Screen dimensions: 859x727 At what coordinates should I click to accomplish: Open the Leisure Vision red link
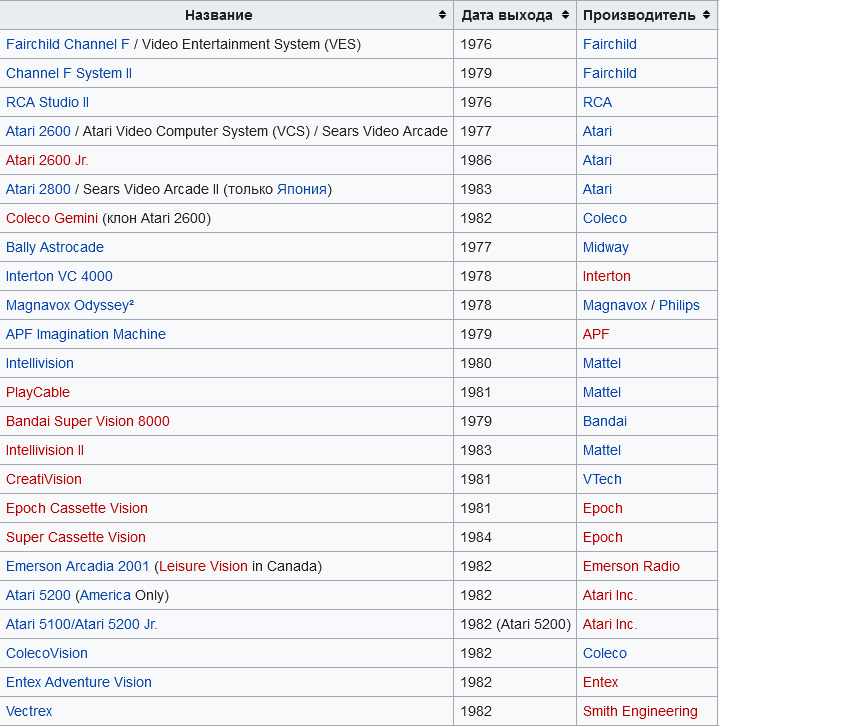point(204,566)
